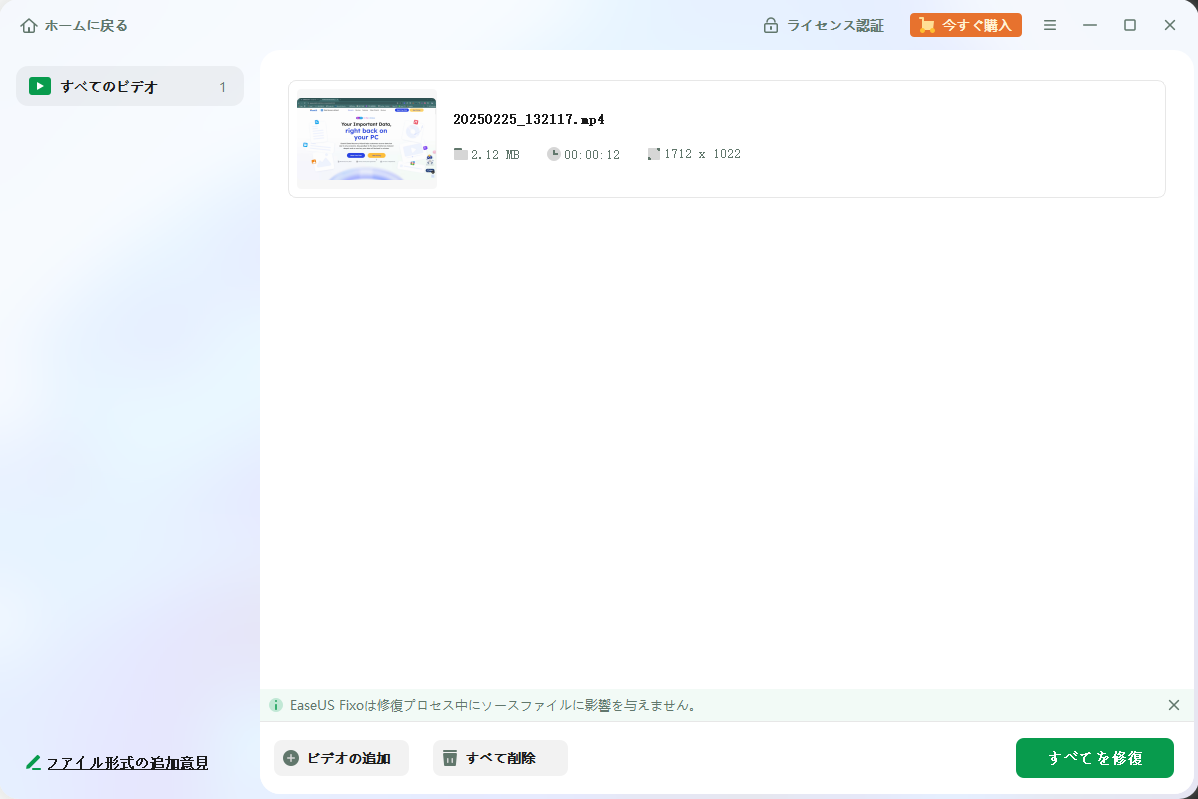This screenshot has height=799, width=1198.
Task: Maximize the application window
Action: pos(1130,25)
